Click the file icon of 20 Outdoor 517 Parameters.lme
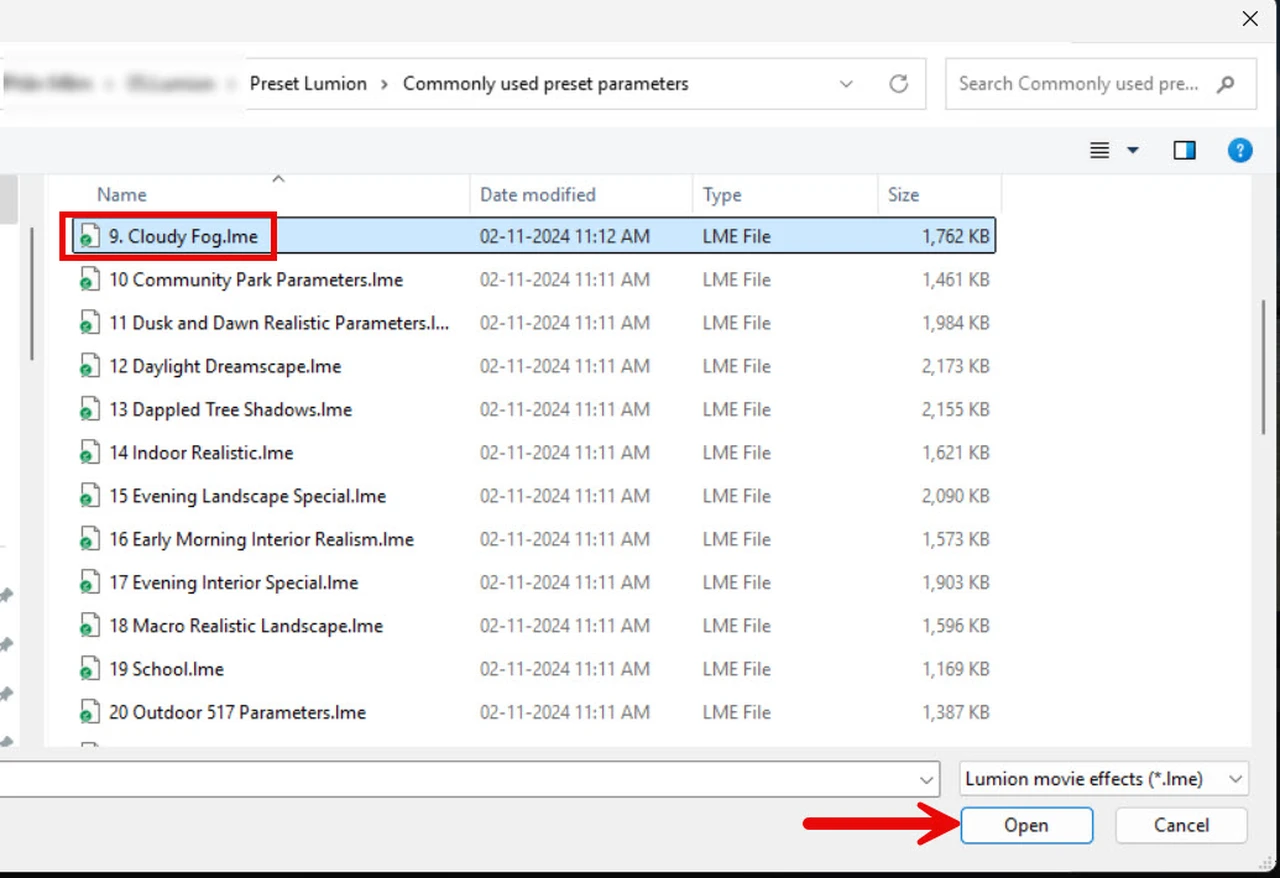The image size is (1280, 878). (x=89, y=712)
